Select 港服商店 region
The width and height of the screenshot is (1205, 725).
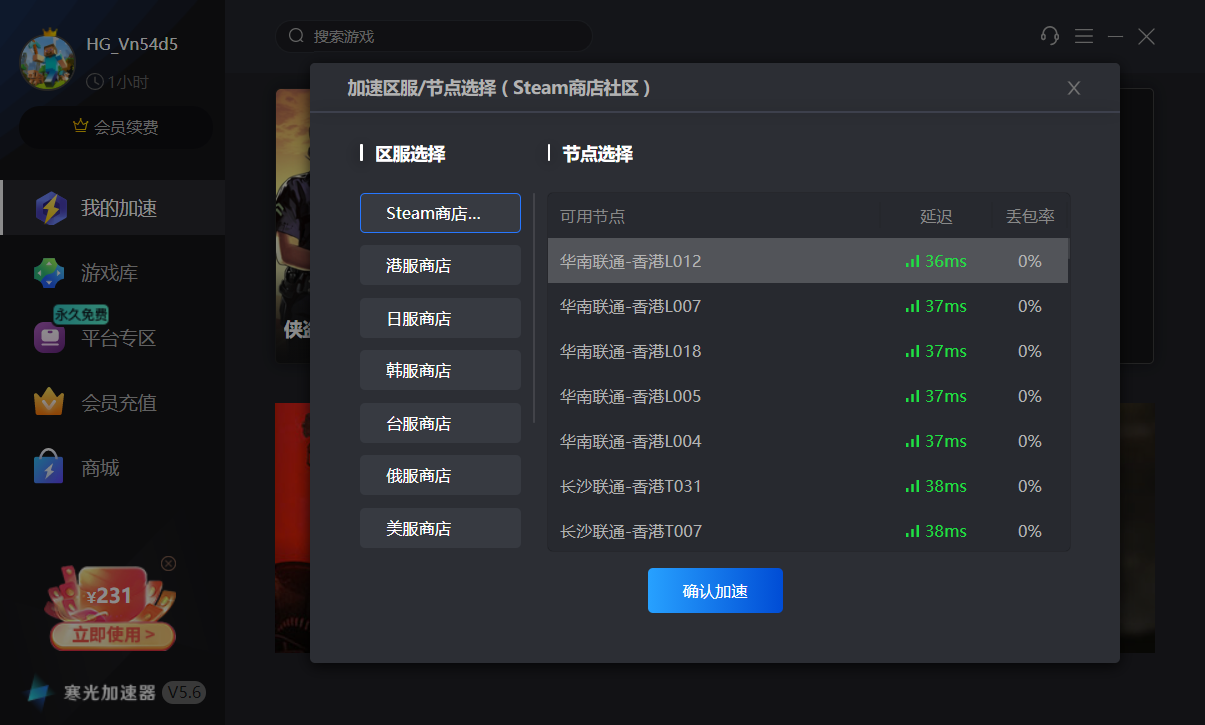(x=440, y=266)
